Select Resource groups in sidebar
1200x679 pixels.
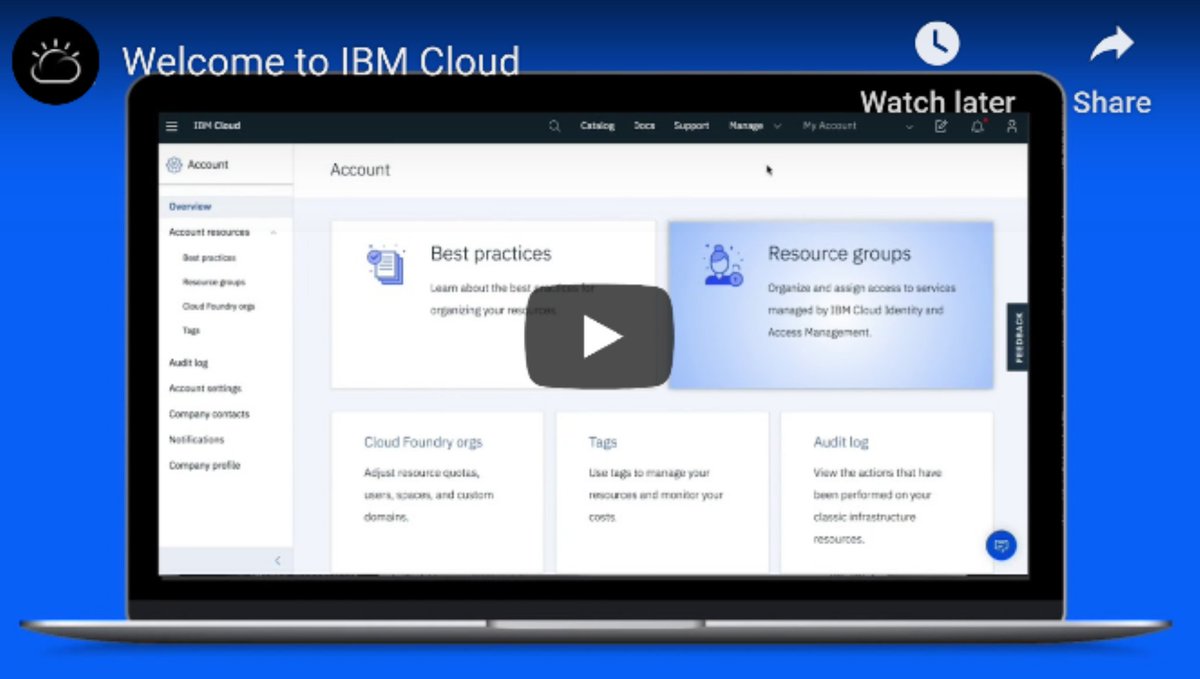pos(214,282)
